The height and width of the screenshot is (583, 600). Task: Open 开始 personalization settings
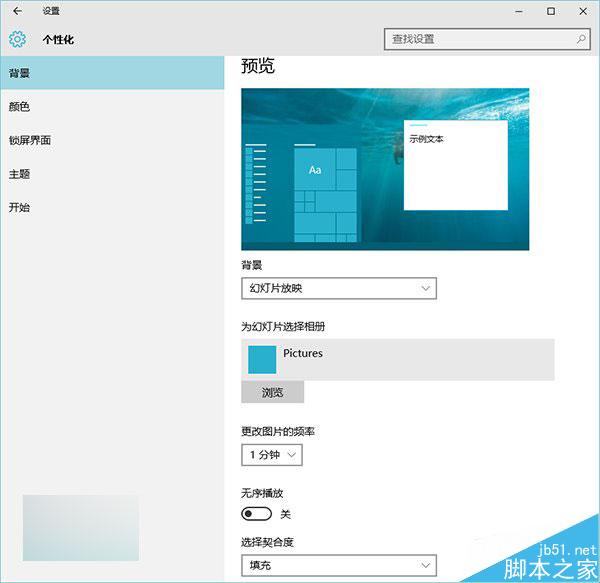point(20,207)
